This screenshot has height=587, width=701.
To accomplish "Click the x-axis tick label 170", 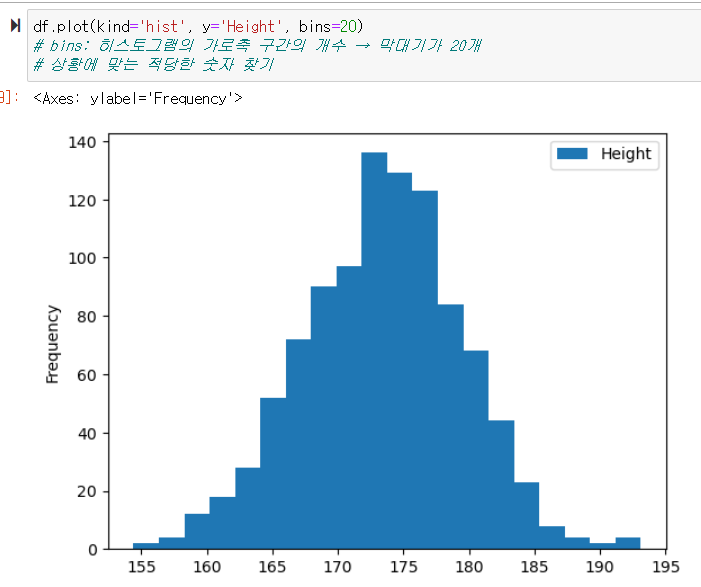I will (338, 567).
